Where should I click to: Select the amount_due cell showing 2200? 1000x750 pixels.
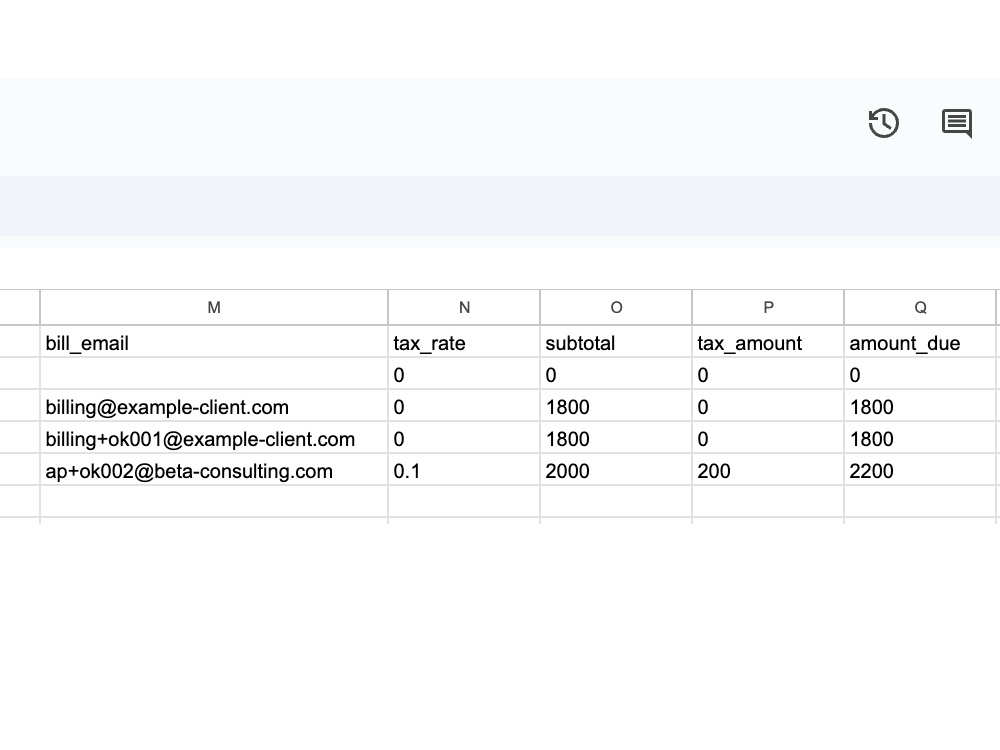(x=920, y=470)
